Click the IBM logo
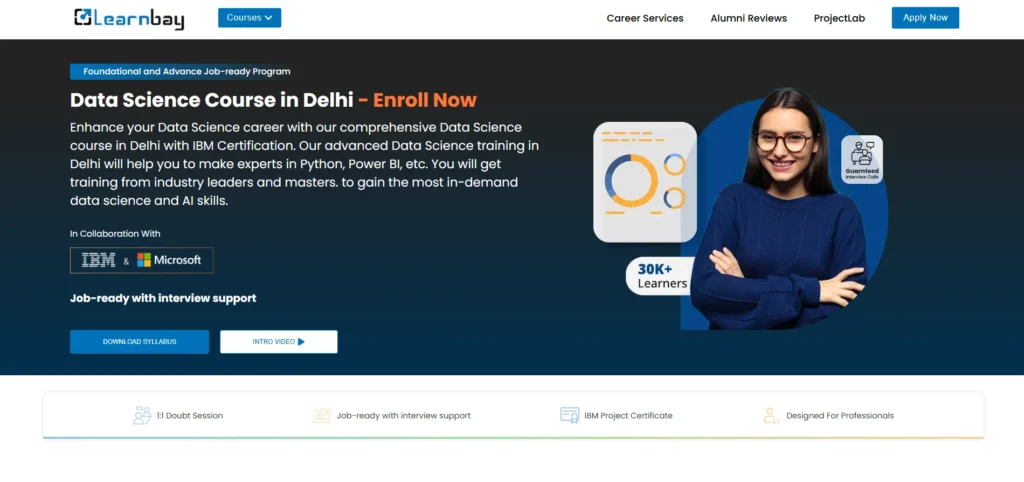Viewport: 1024px width, 482px height. click(x=99, y=260)
